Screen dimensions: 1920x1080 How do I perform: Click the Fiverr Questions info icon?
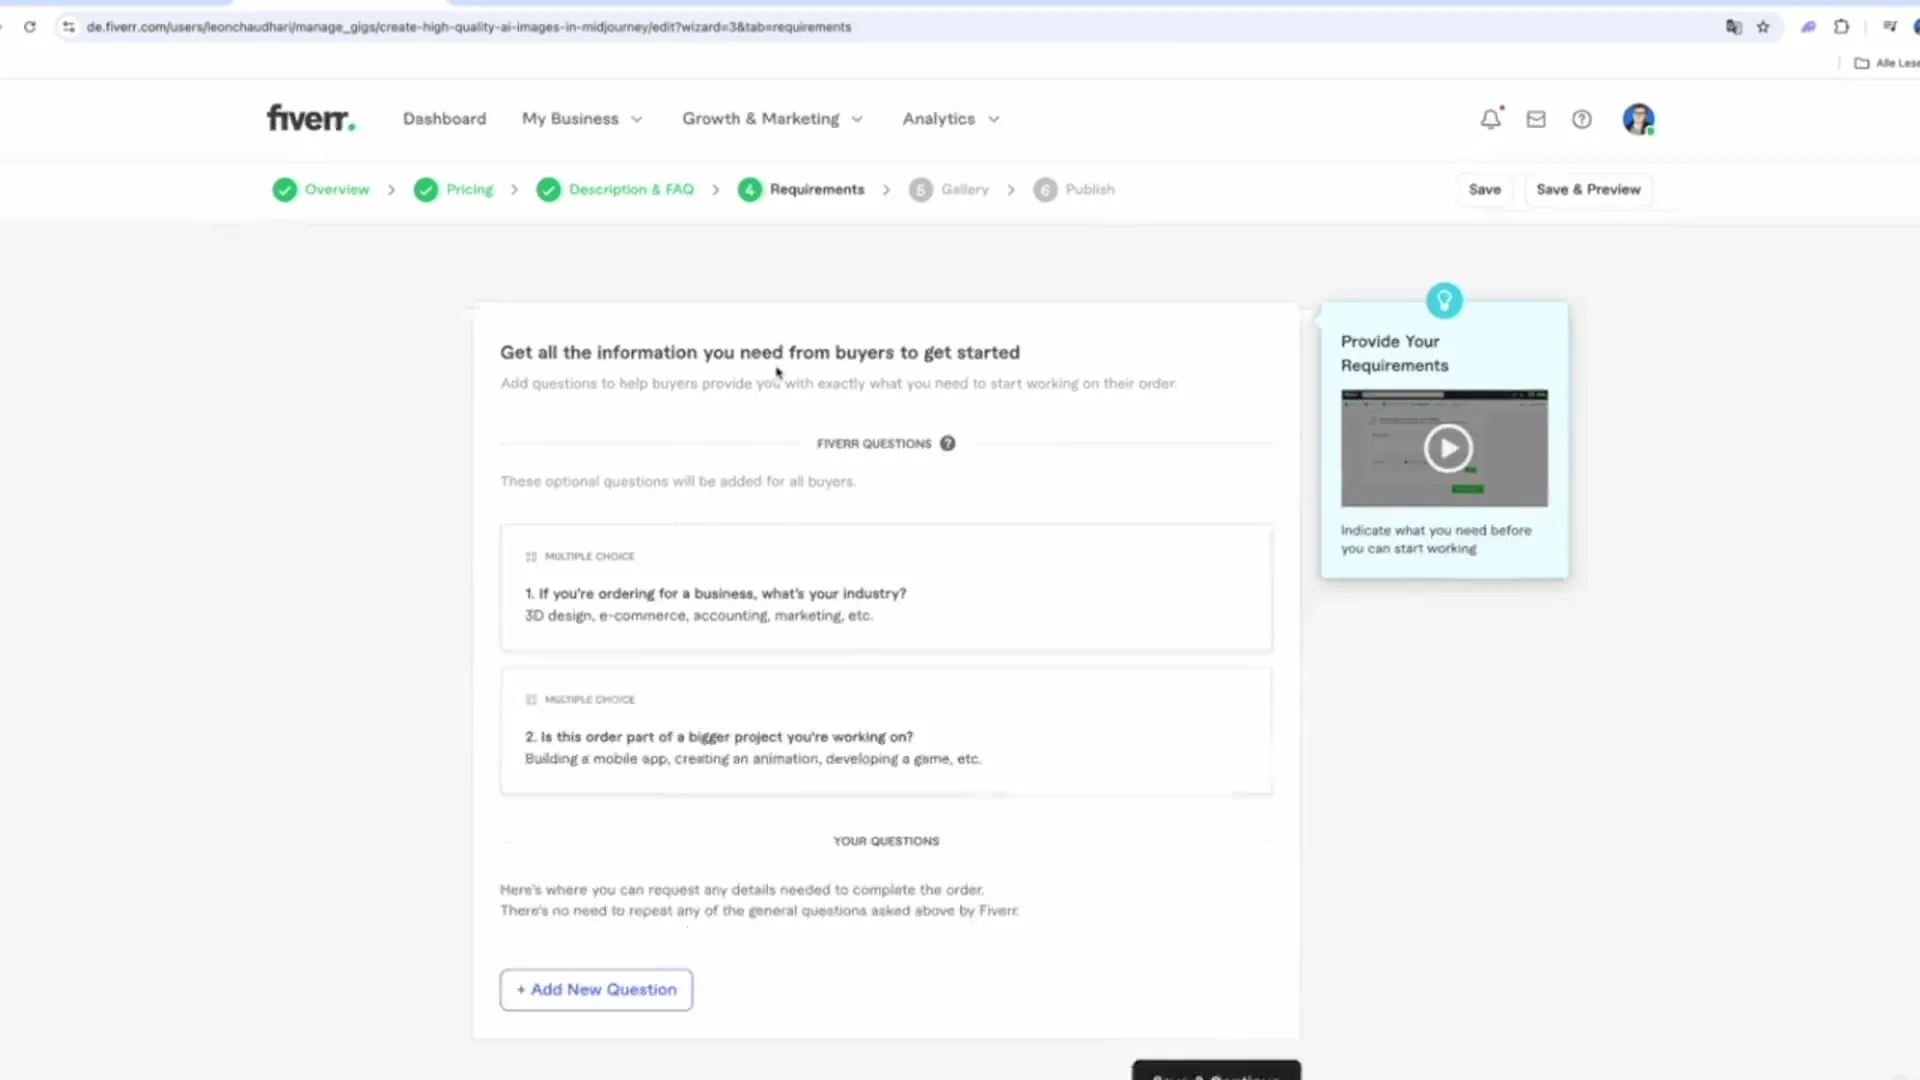[947, 443]
